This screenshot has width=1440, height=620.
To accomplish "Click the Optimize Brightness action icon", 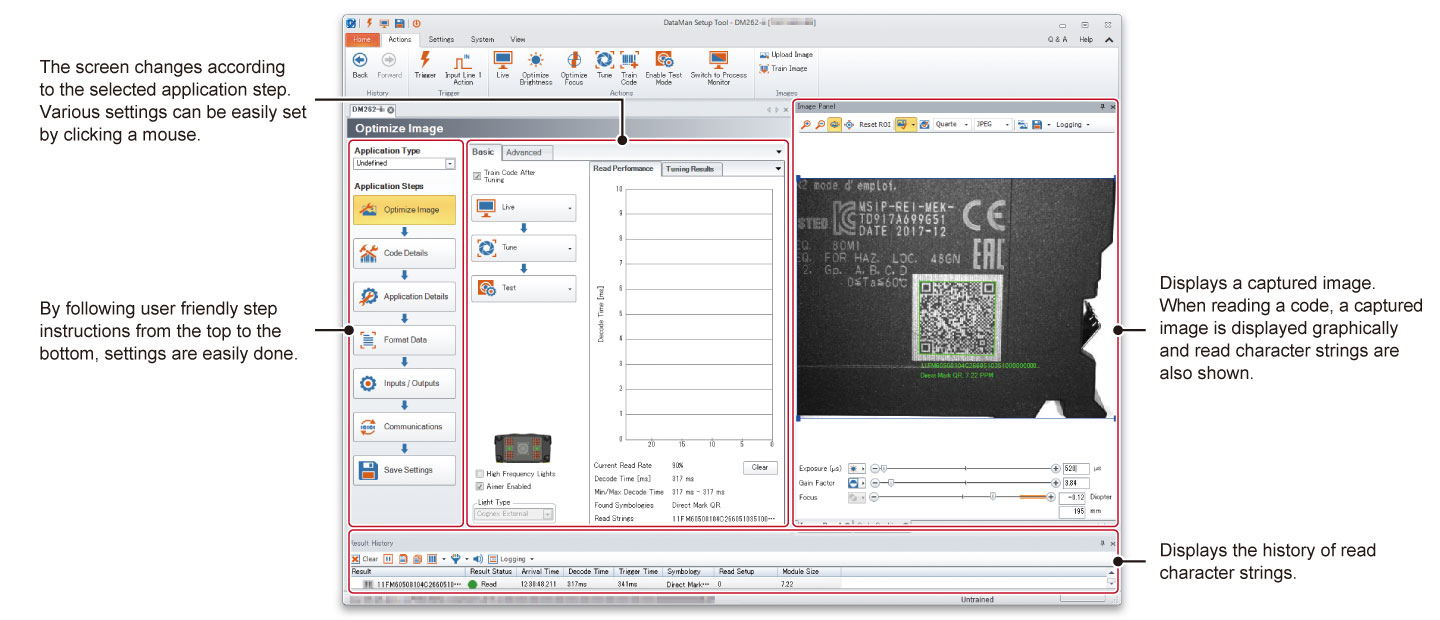I will coord(536,60).
